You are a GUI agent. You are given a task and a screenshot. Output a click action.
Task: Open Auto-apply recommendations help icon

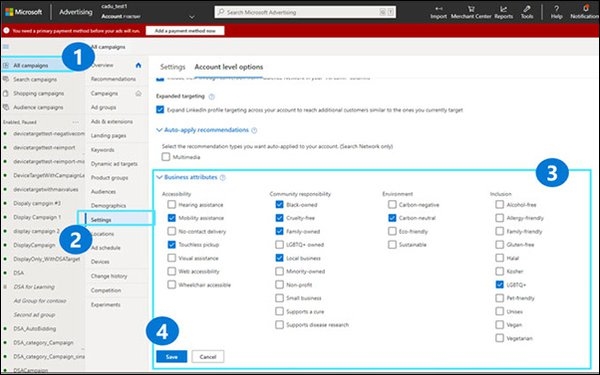(x=254, y=130)
